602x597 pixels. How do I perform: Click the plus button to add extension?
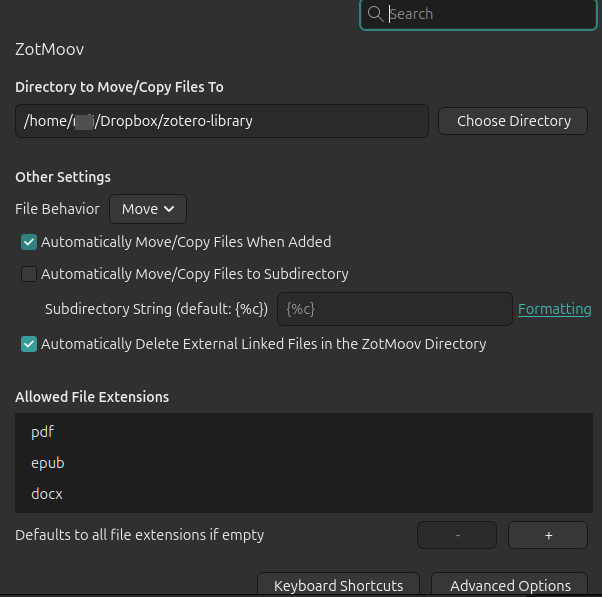pyautogui.click(x=548, y=535)
